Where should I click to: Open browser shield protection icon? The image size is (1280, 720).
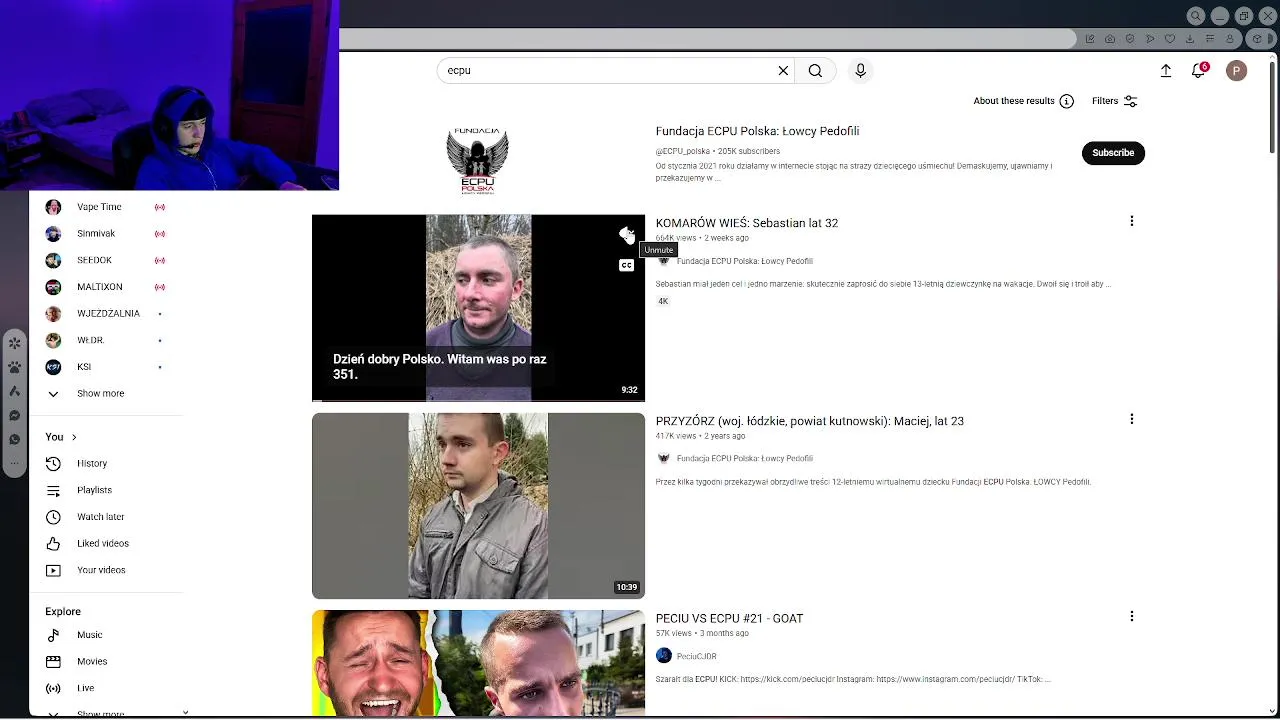tap(1130, 39)
